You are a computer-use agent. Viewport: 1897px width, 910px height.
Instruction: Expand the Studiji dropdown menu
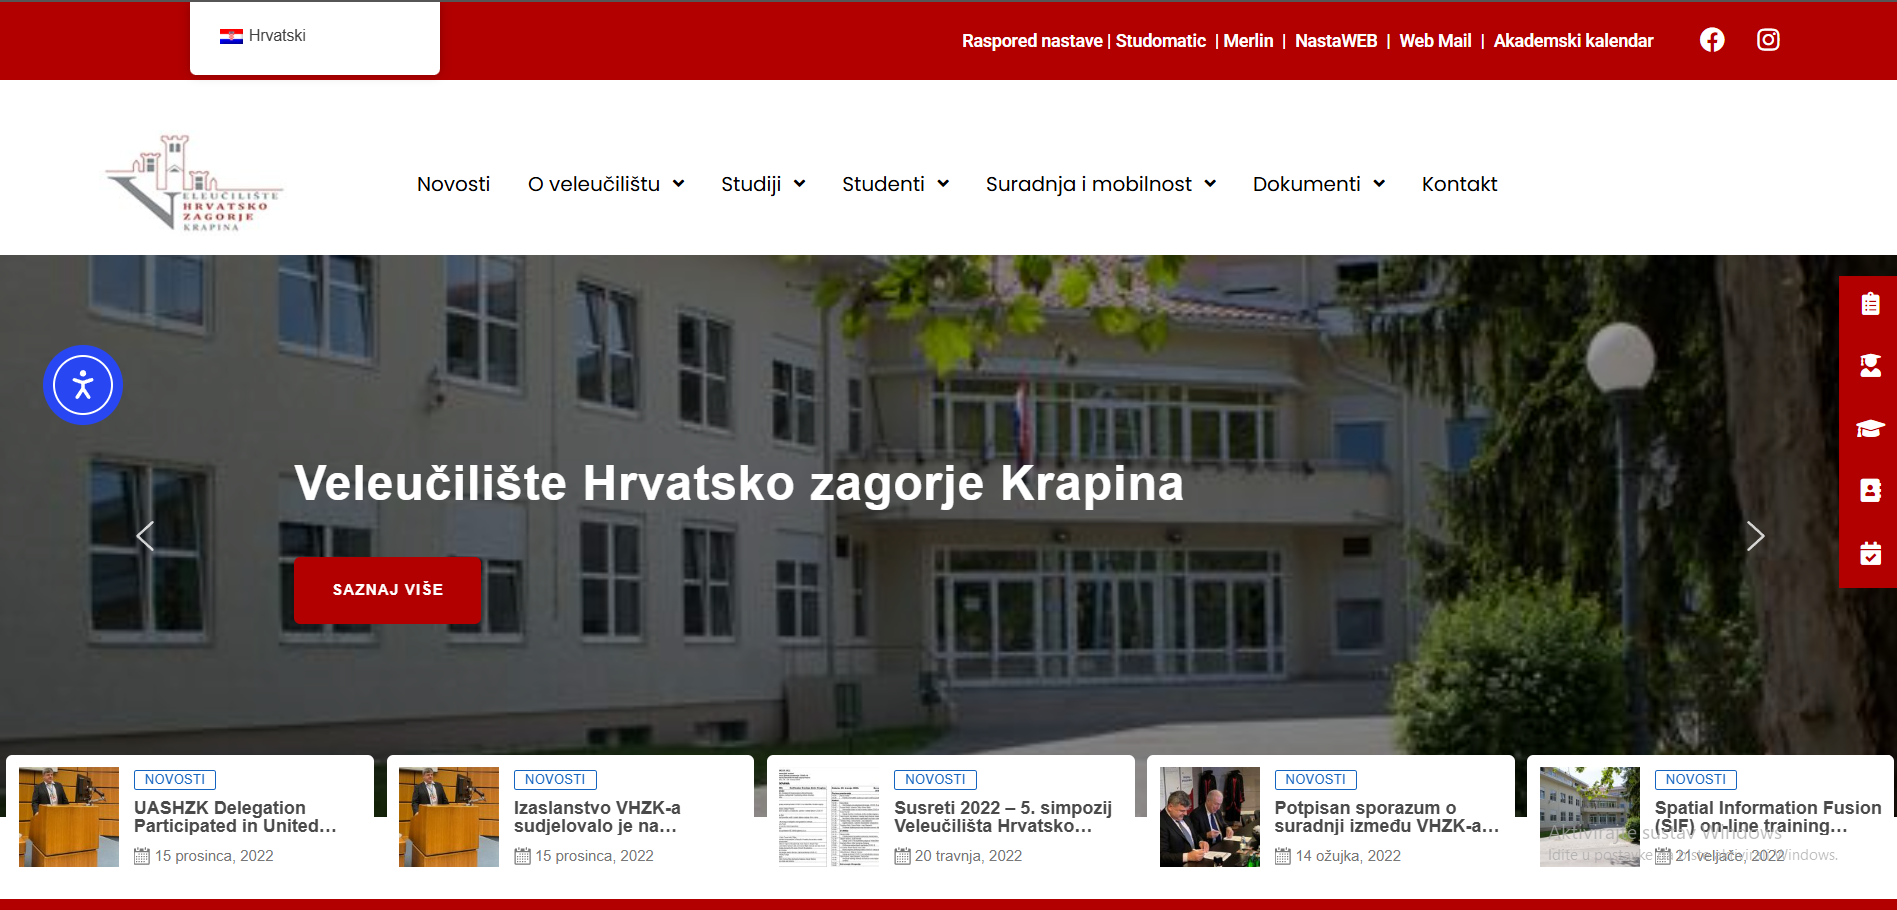point(763,184)
